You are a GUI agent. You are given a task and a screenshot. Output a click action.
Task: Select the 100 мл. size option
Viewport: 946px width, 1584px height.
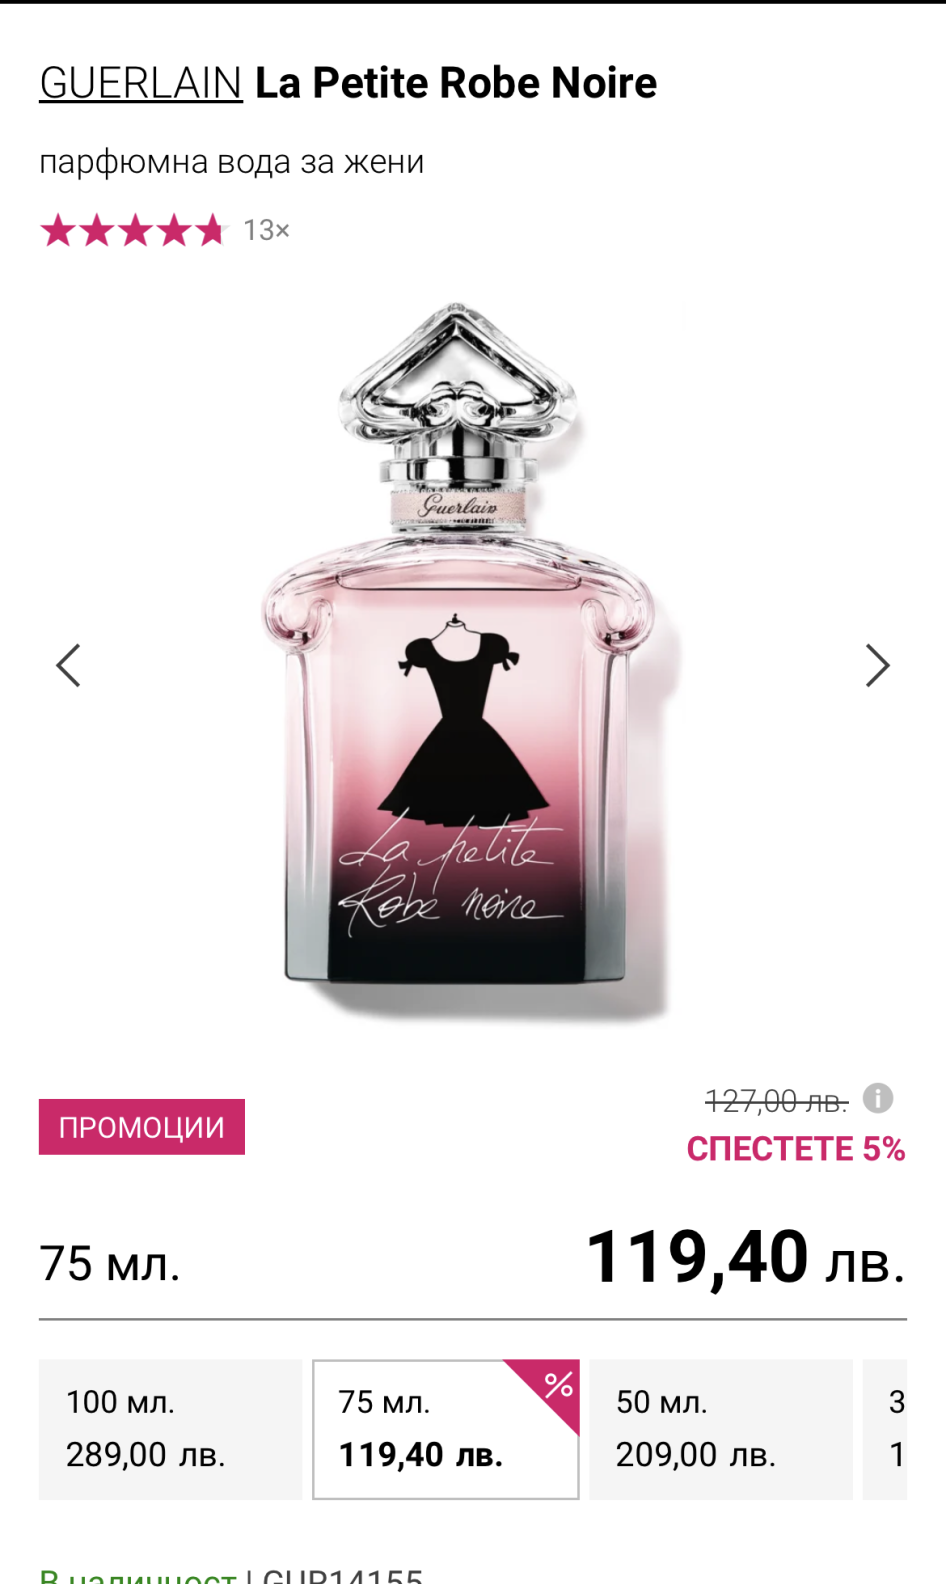(x=170, y=1429)
